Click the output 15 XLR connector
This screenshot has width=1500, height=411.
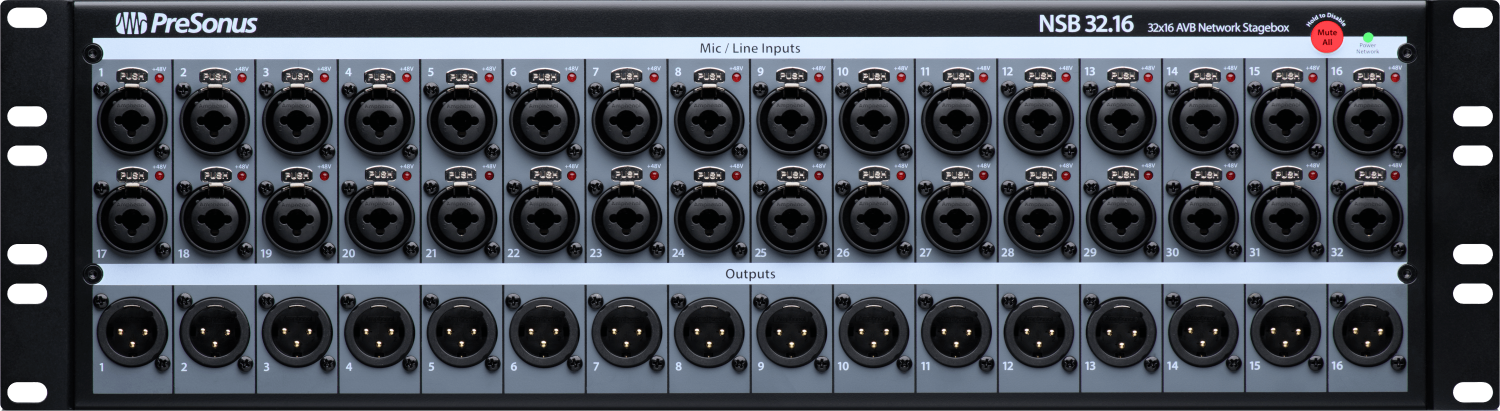[1287, 332]
